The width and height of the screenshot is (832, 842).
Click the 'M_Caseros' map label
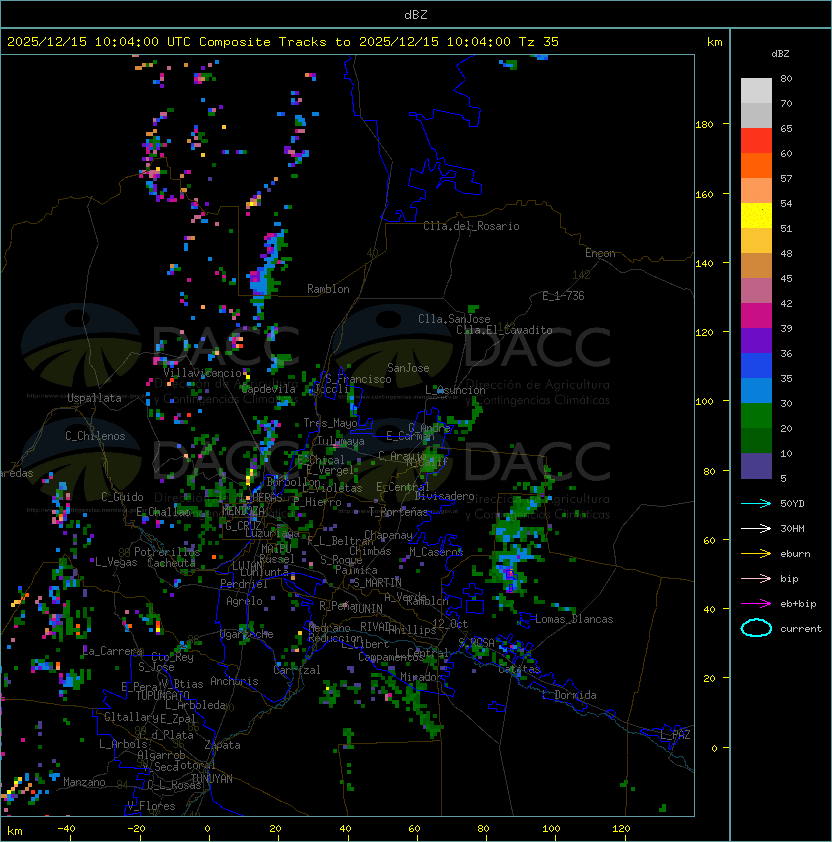tap(436, 552)
